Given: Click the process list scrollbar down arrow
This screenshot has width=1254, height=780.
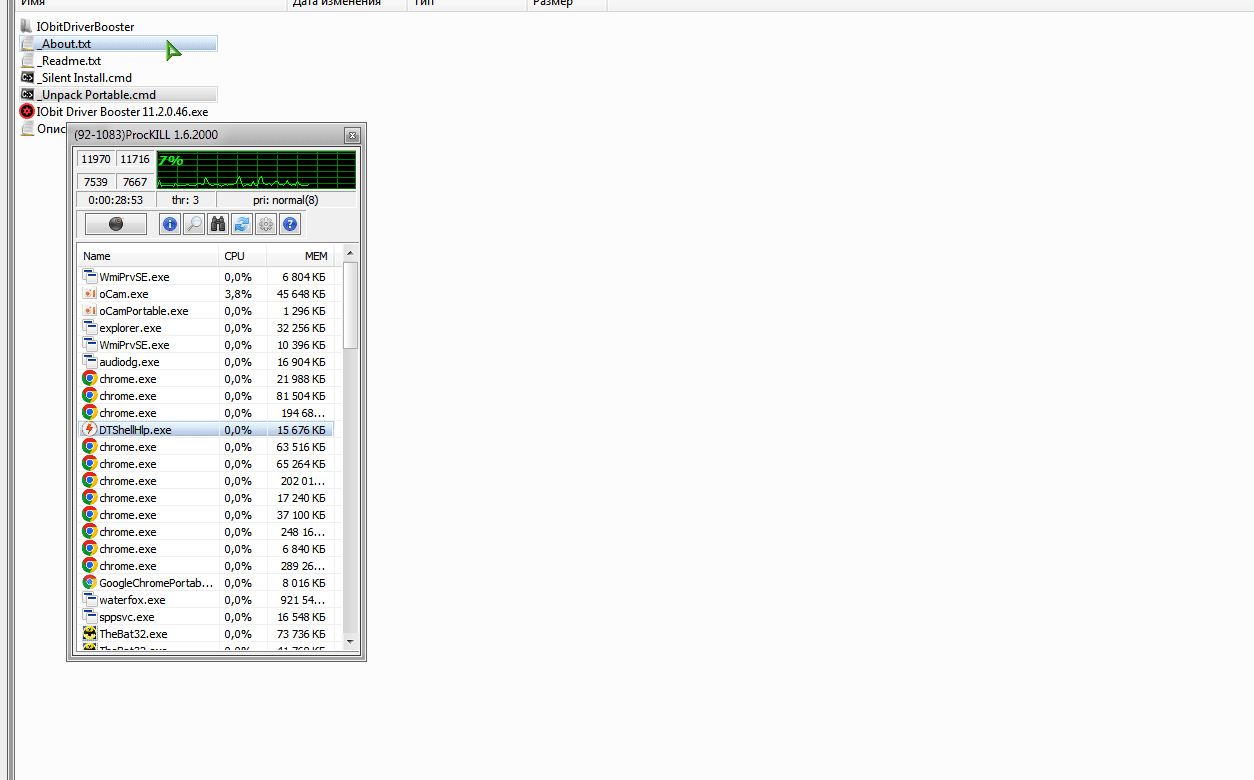Looking at the screenshot, I should 350,641.
